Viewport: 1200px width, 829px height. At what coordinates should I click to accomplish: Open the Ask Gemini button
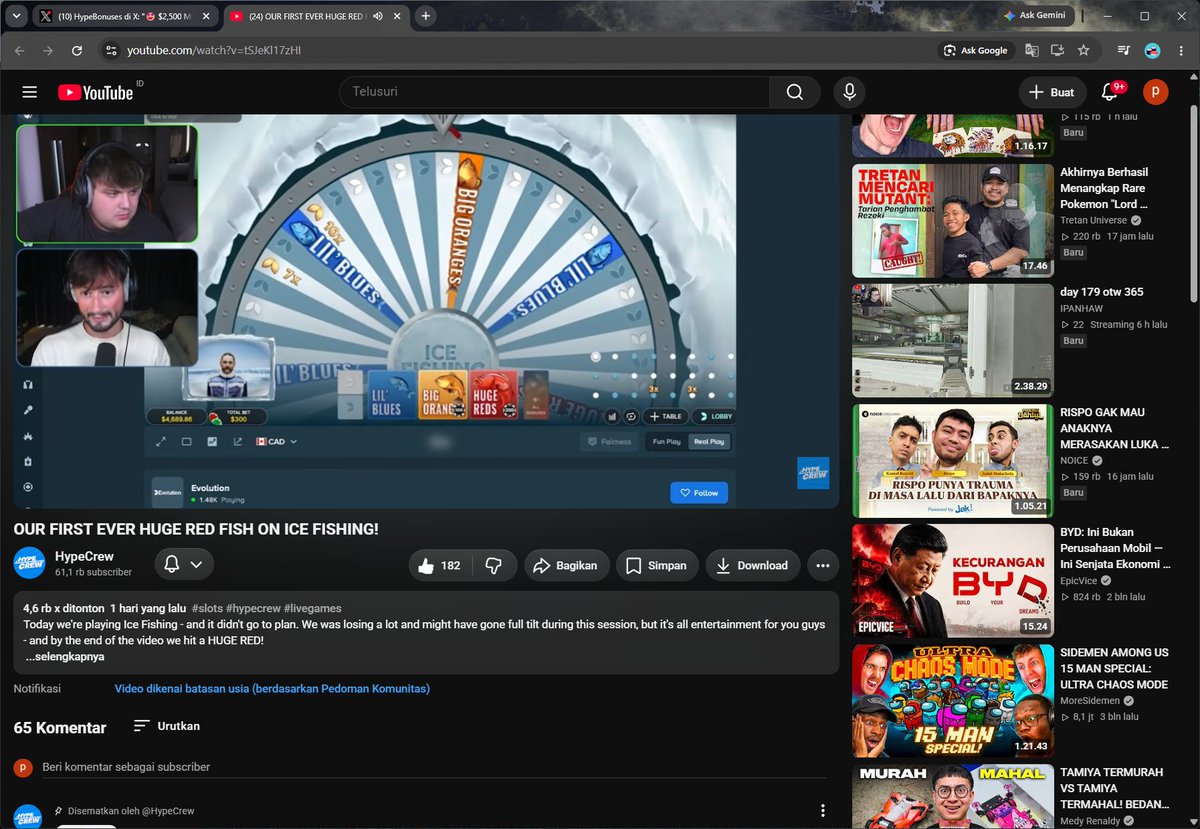click(1034, 16)
